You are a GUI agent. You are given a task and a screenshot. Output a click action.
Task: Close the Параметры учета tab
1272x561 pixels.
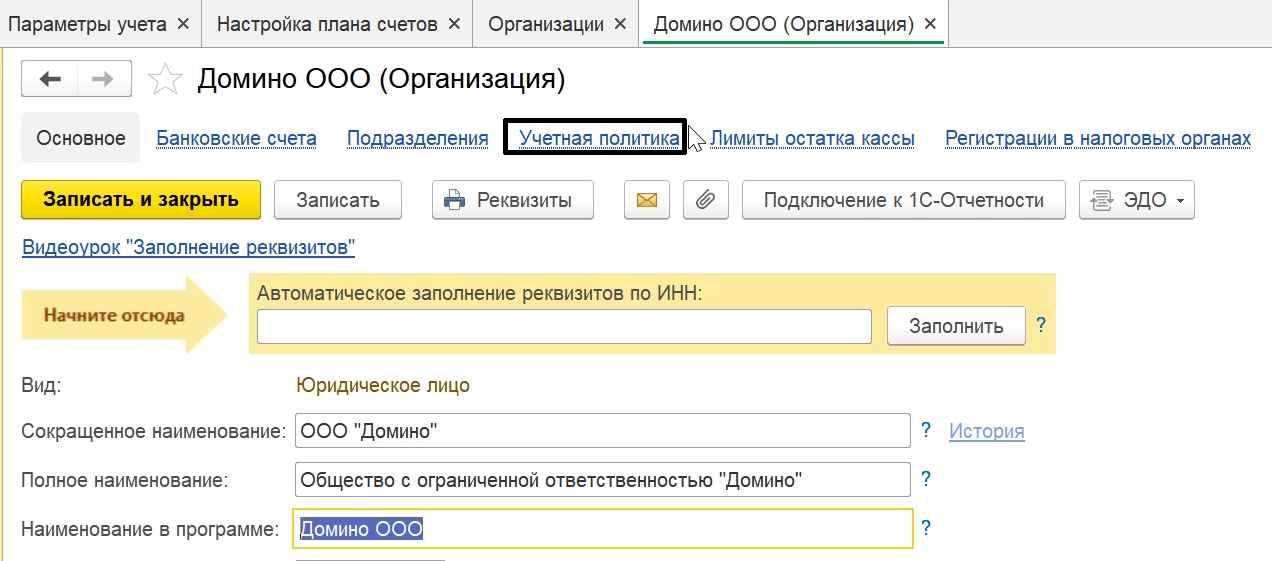pos(182,24)
